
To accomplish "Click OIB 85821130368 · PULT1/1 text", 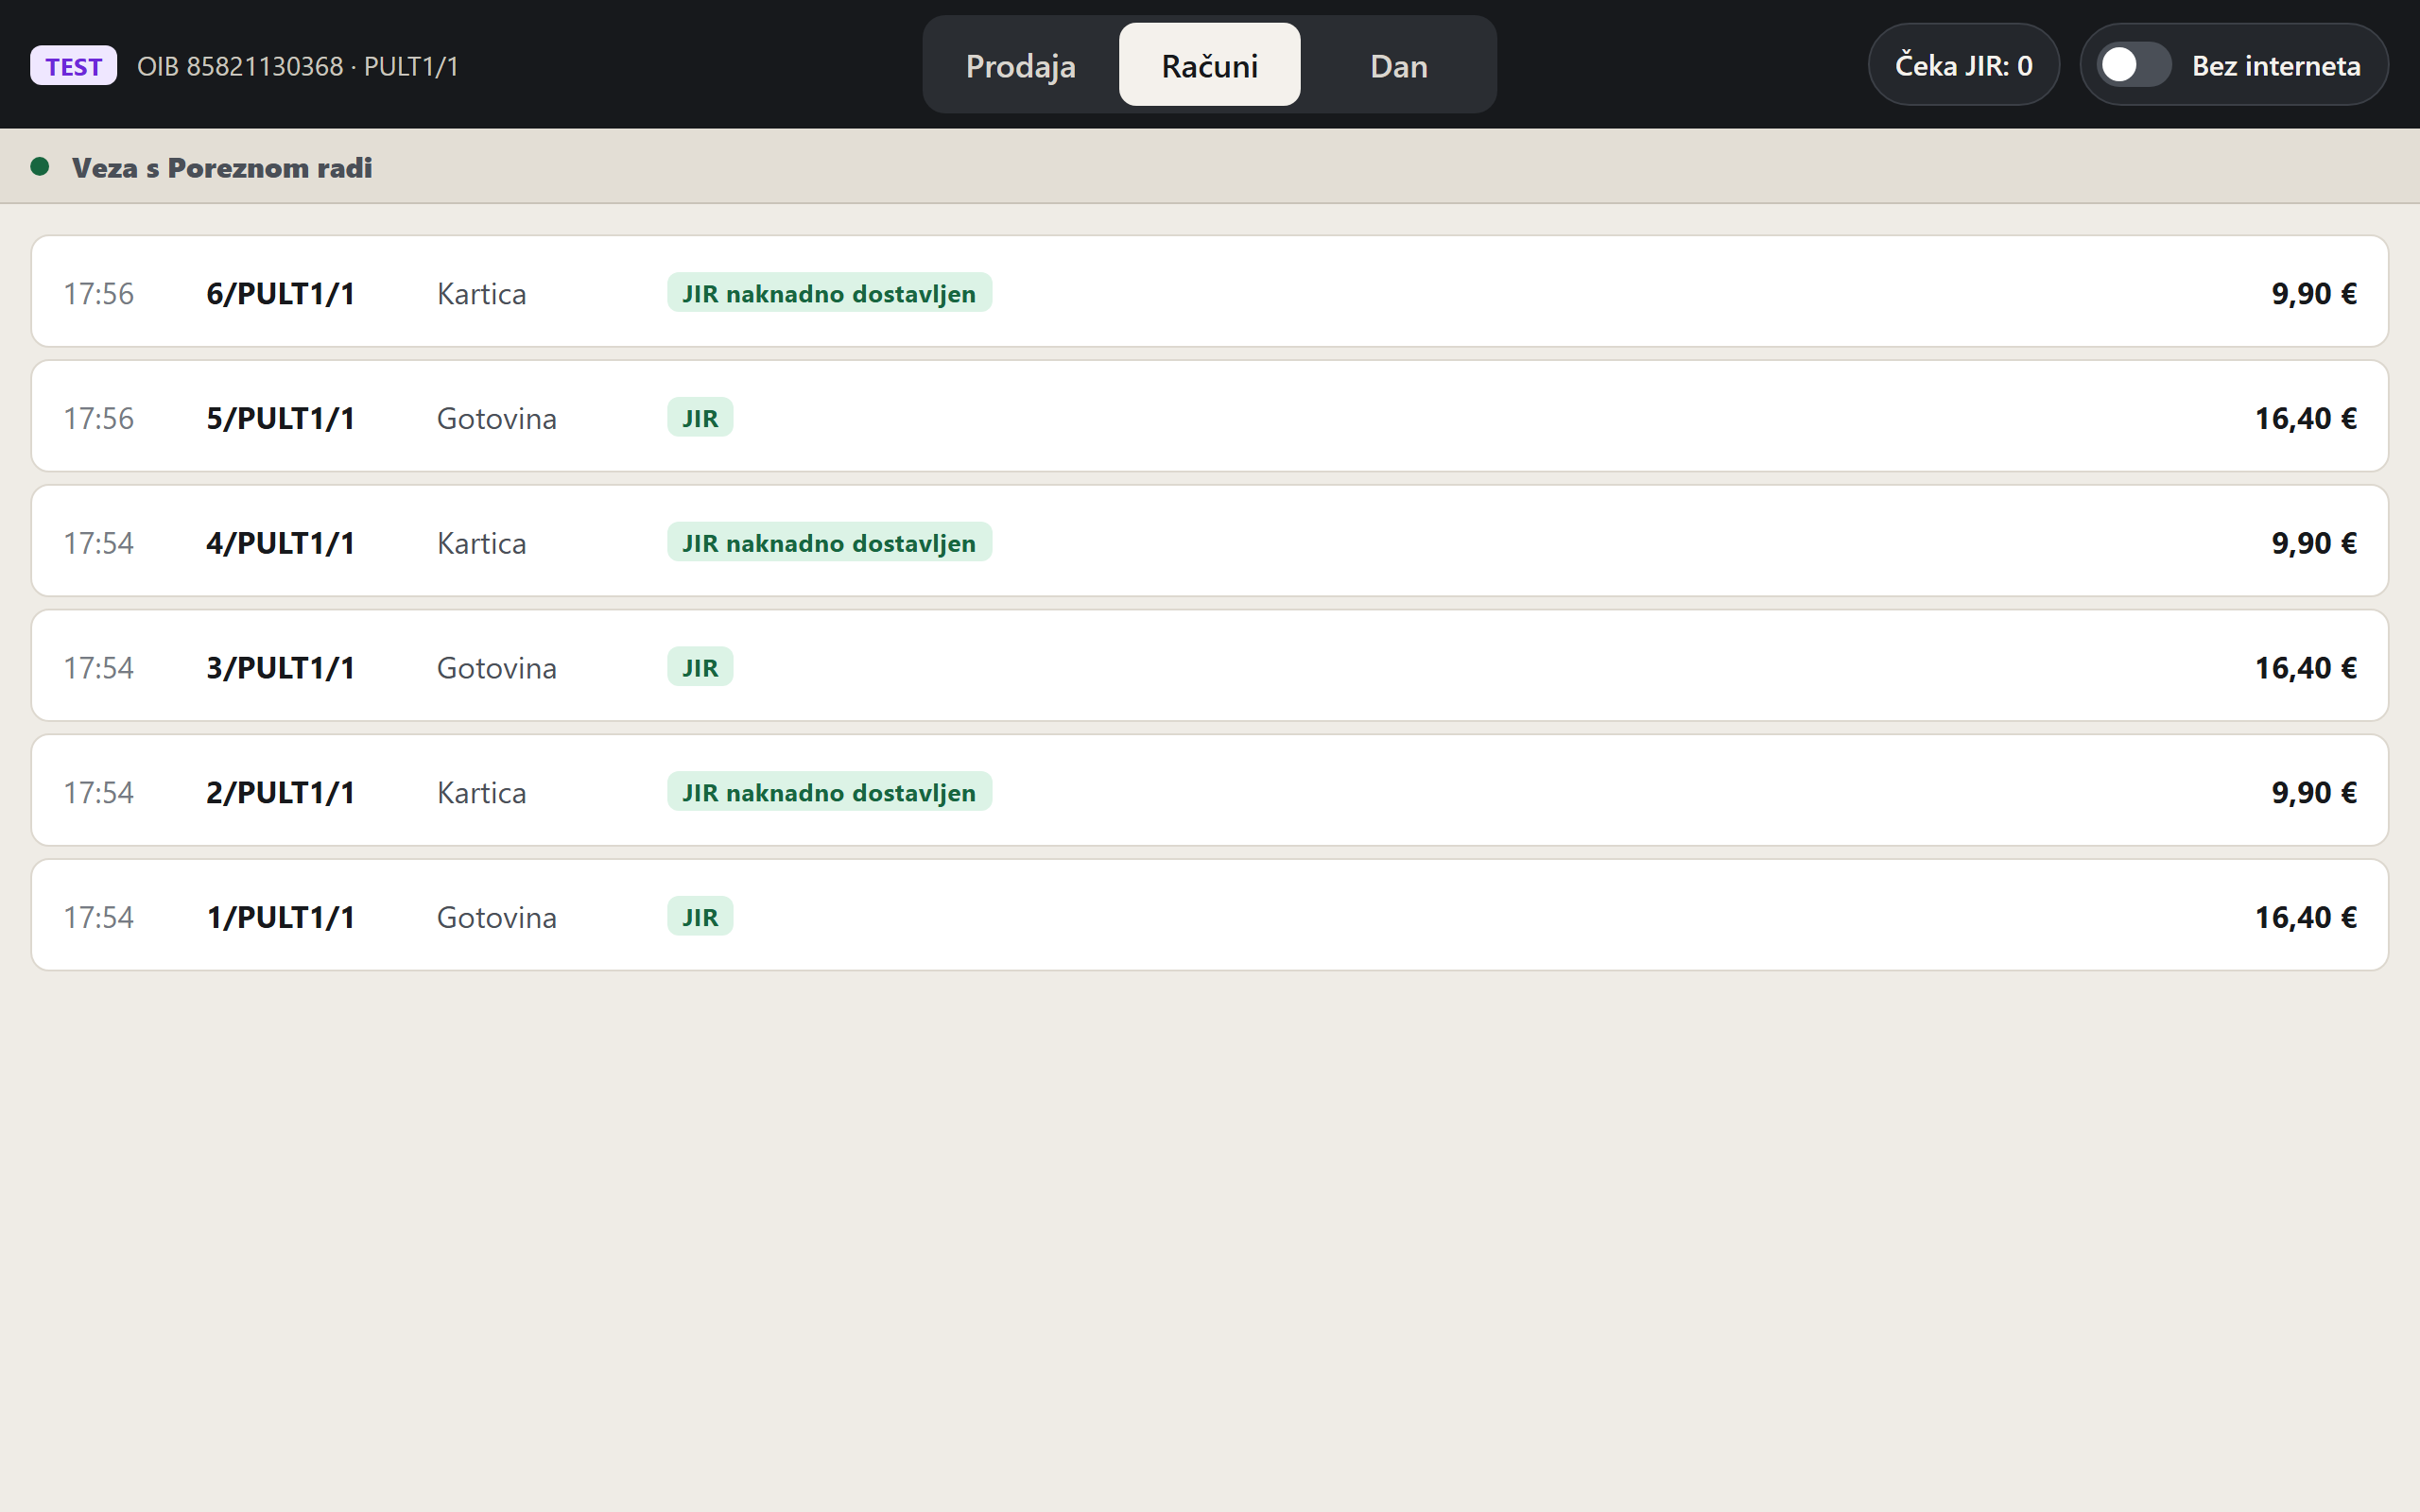I will tap(298, 66).
